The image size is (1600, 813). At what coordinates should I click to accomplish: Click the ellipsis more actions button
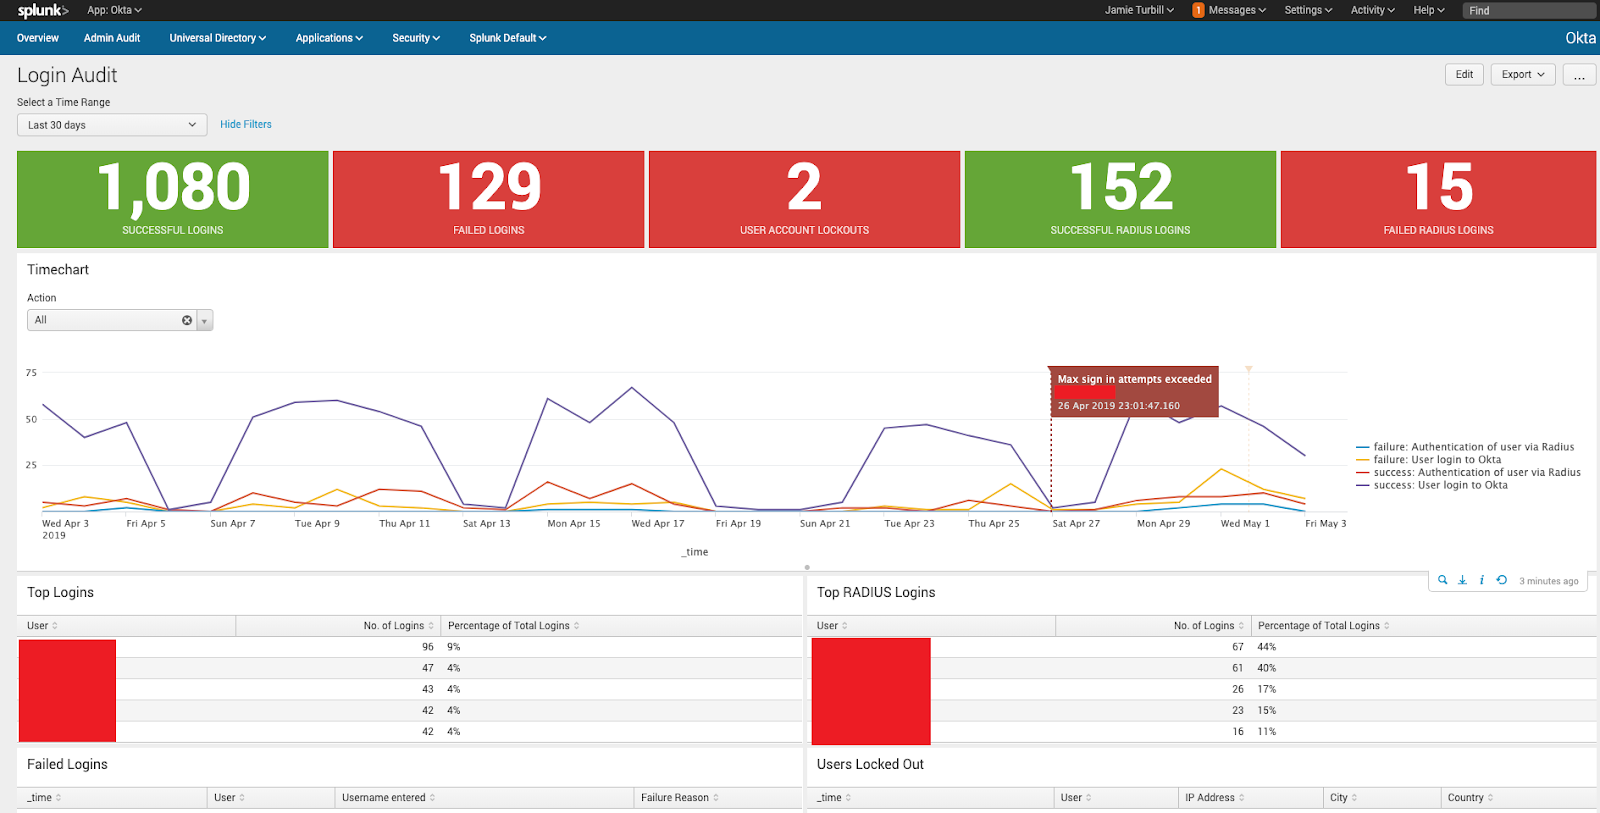tap(1579, 74)
